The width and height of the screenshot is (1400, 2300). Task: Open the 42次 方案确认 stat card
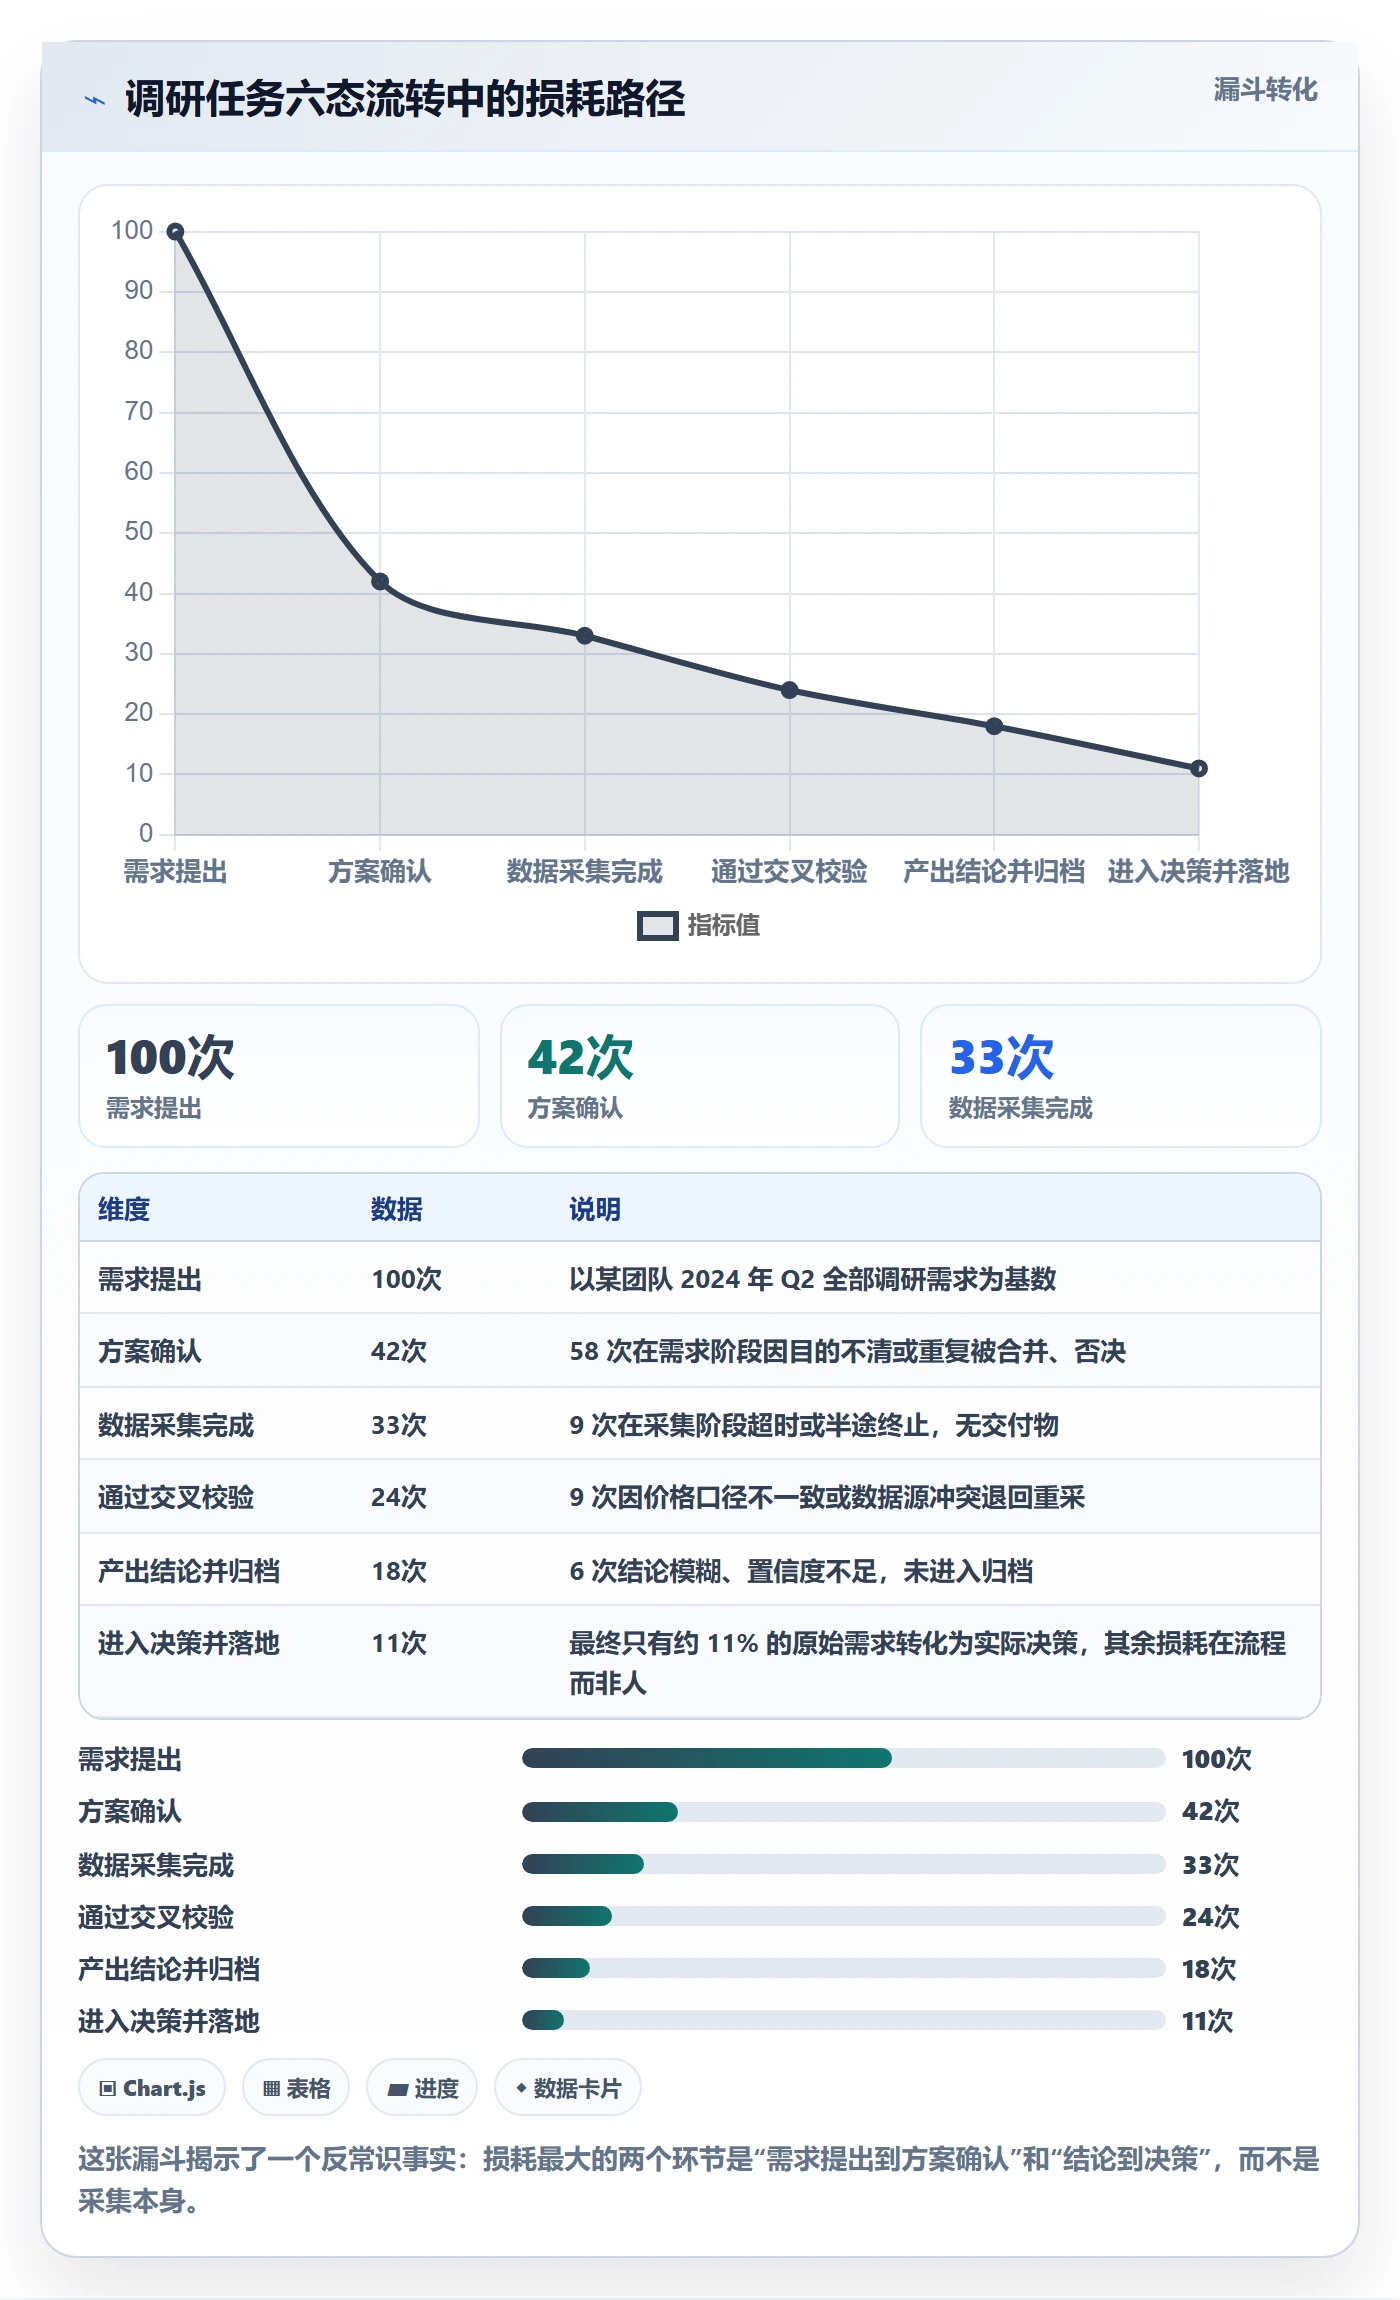coord(700,1076)
